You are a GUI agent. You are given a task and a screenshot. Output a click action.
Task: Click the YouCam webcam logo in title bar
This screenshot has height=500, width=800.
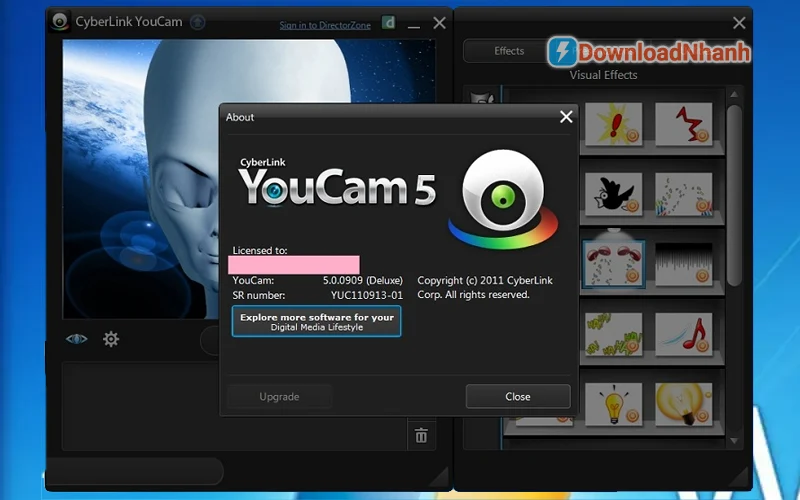pos(60,21)
